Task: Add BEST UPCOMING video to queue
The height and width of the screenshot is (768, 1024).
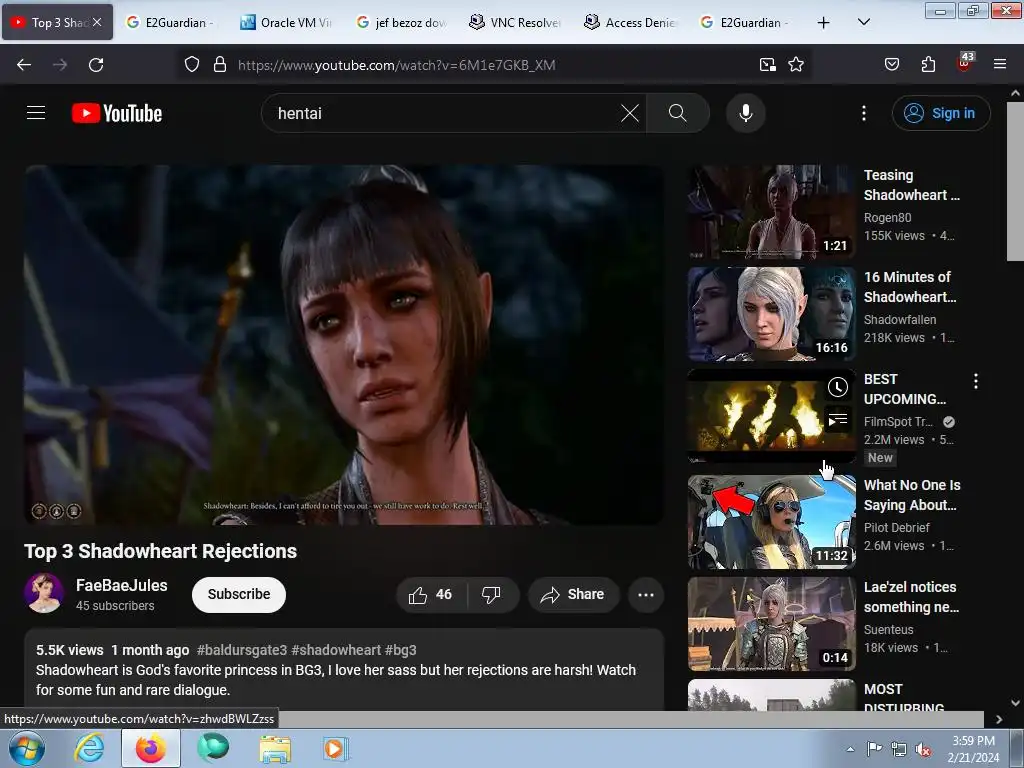Action: [x=837, y=420]
